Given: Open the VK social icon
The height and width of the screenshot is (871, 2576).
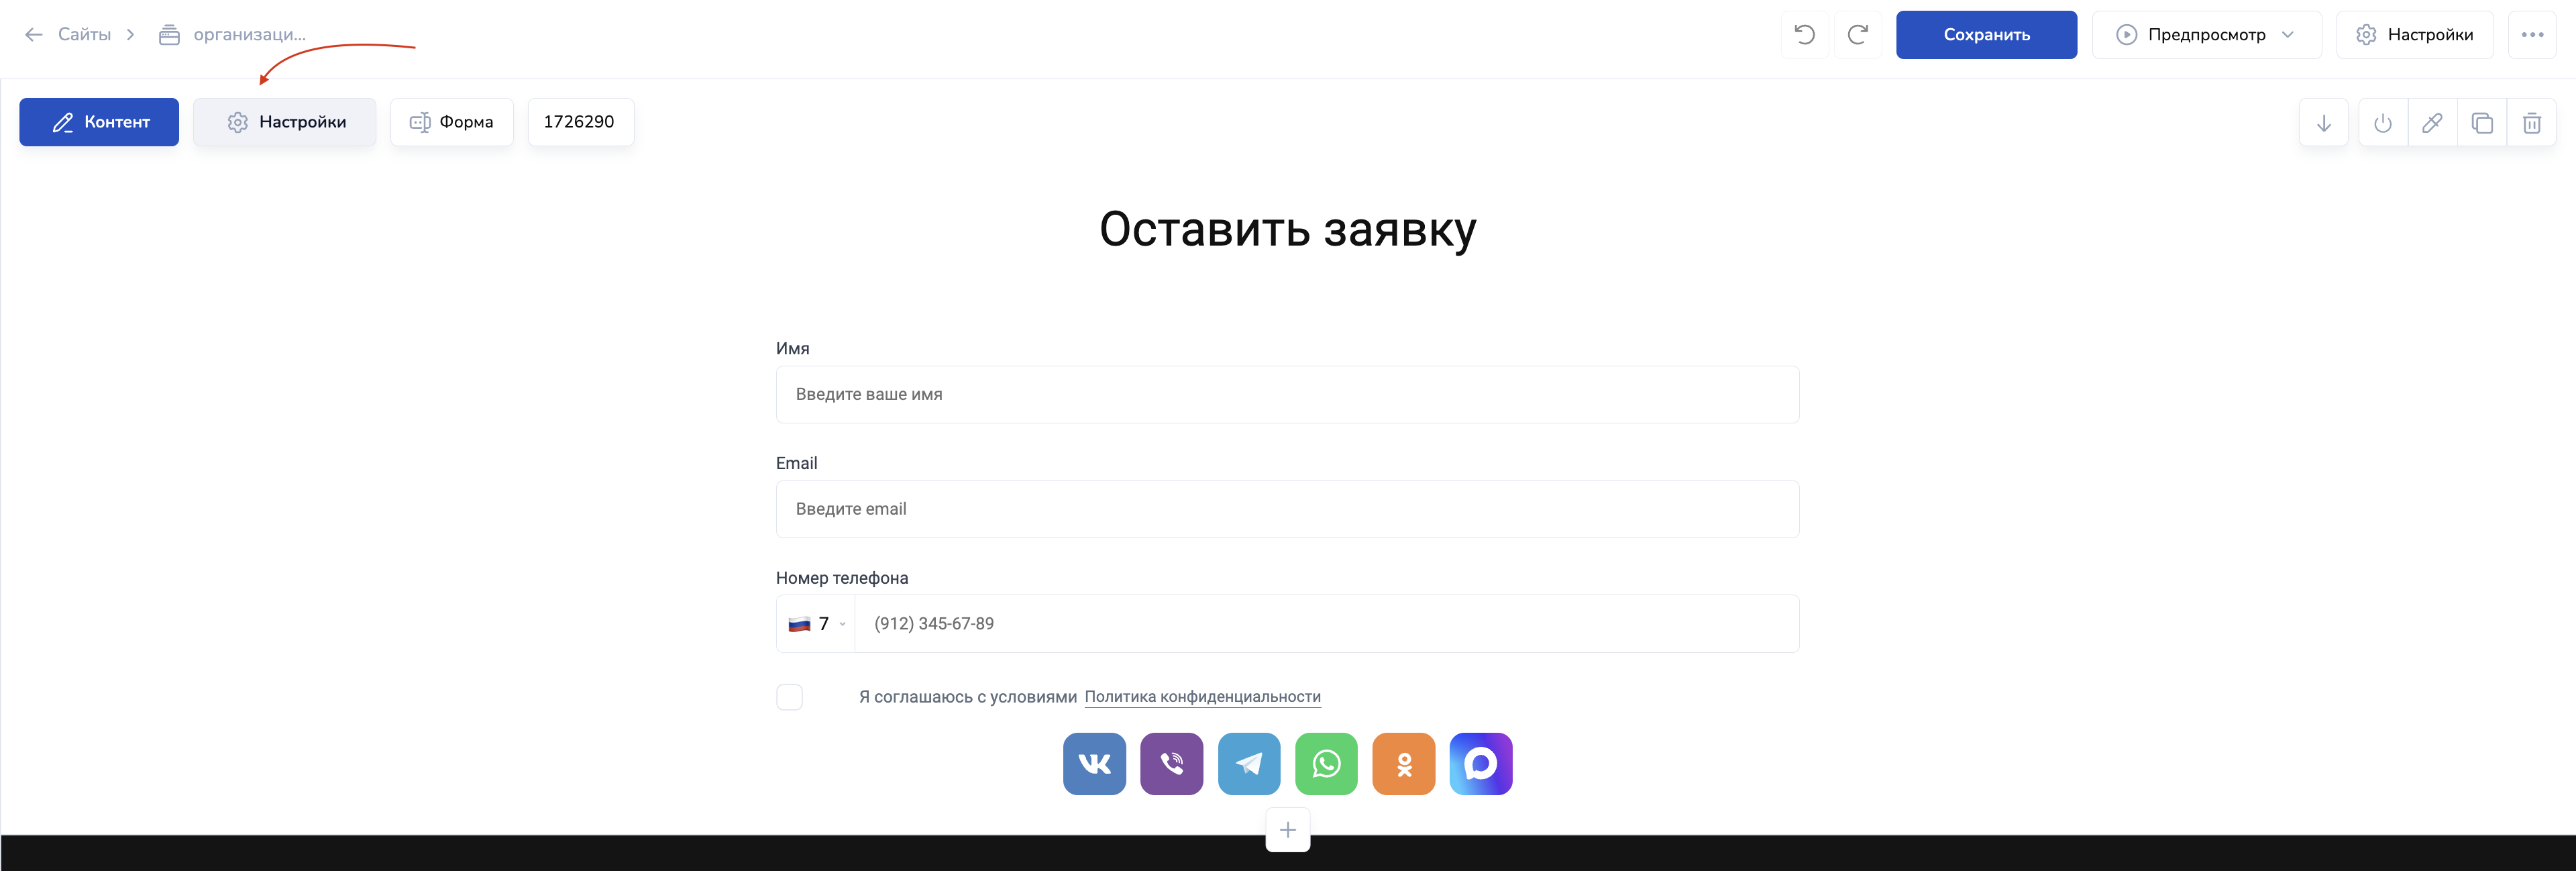Looking at the screenshot, I should pyautogui.click(x=1094, y=764).
